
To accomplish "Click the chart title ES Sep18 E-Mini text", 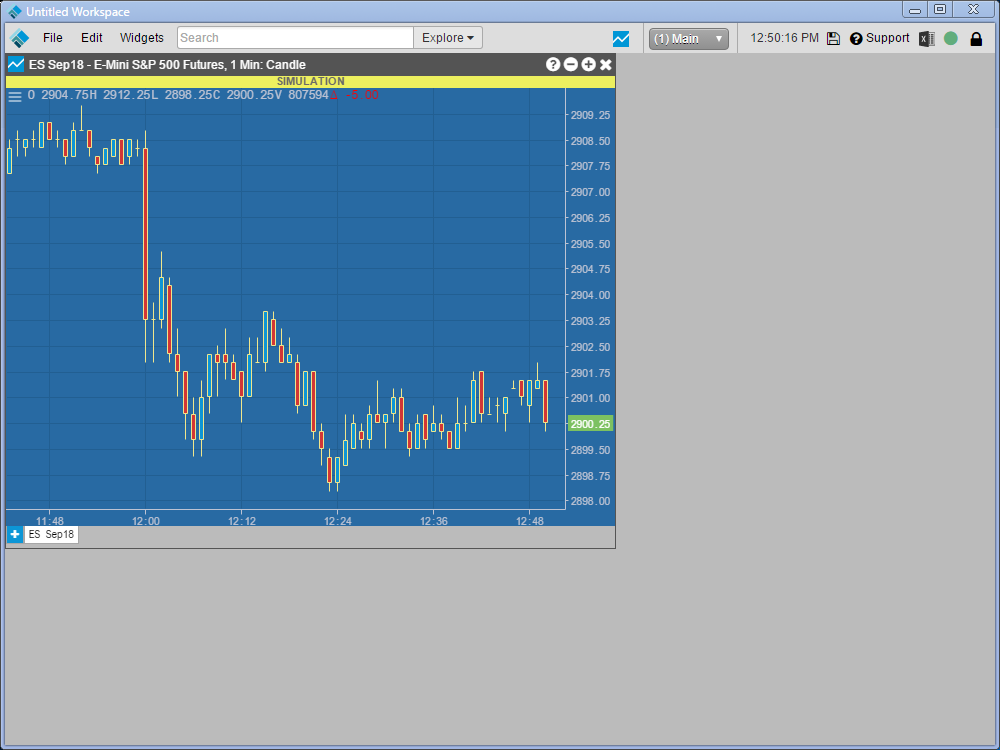I will pos(167,64).
